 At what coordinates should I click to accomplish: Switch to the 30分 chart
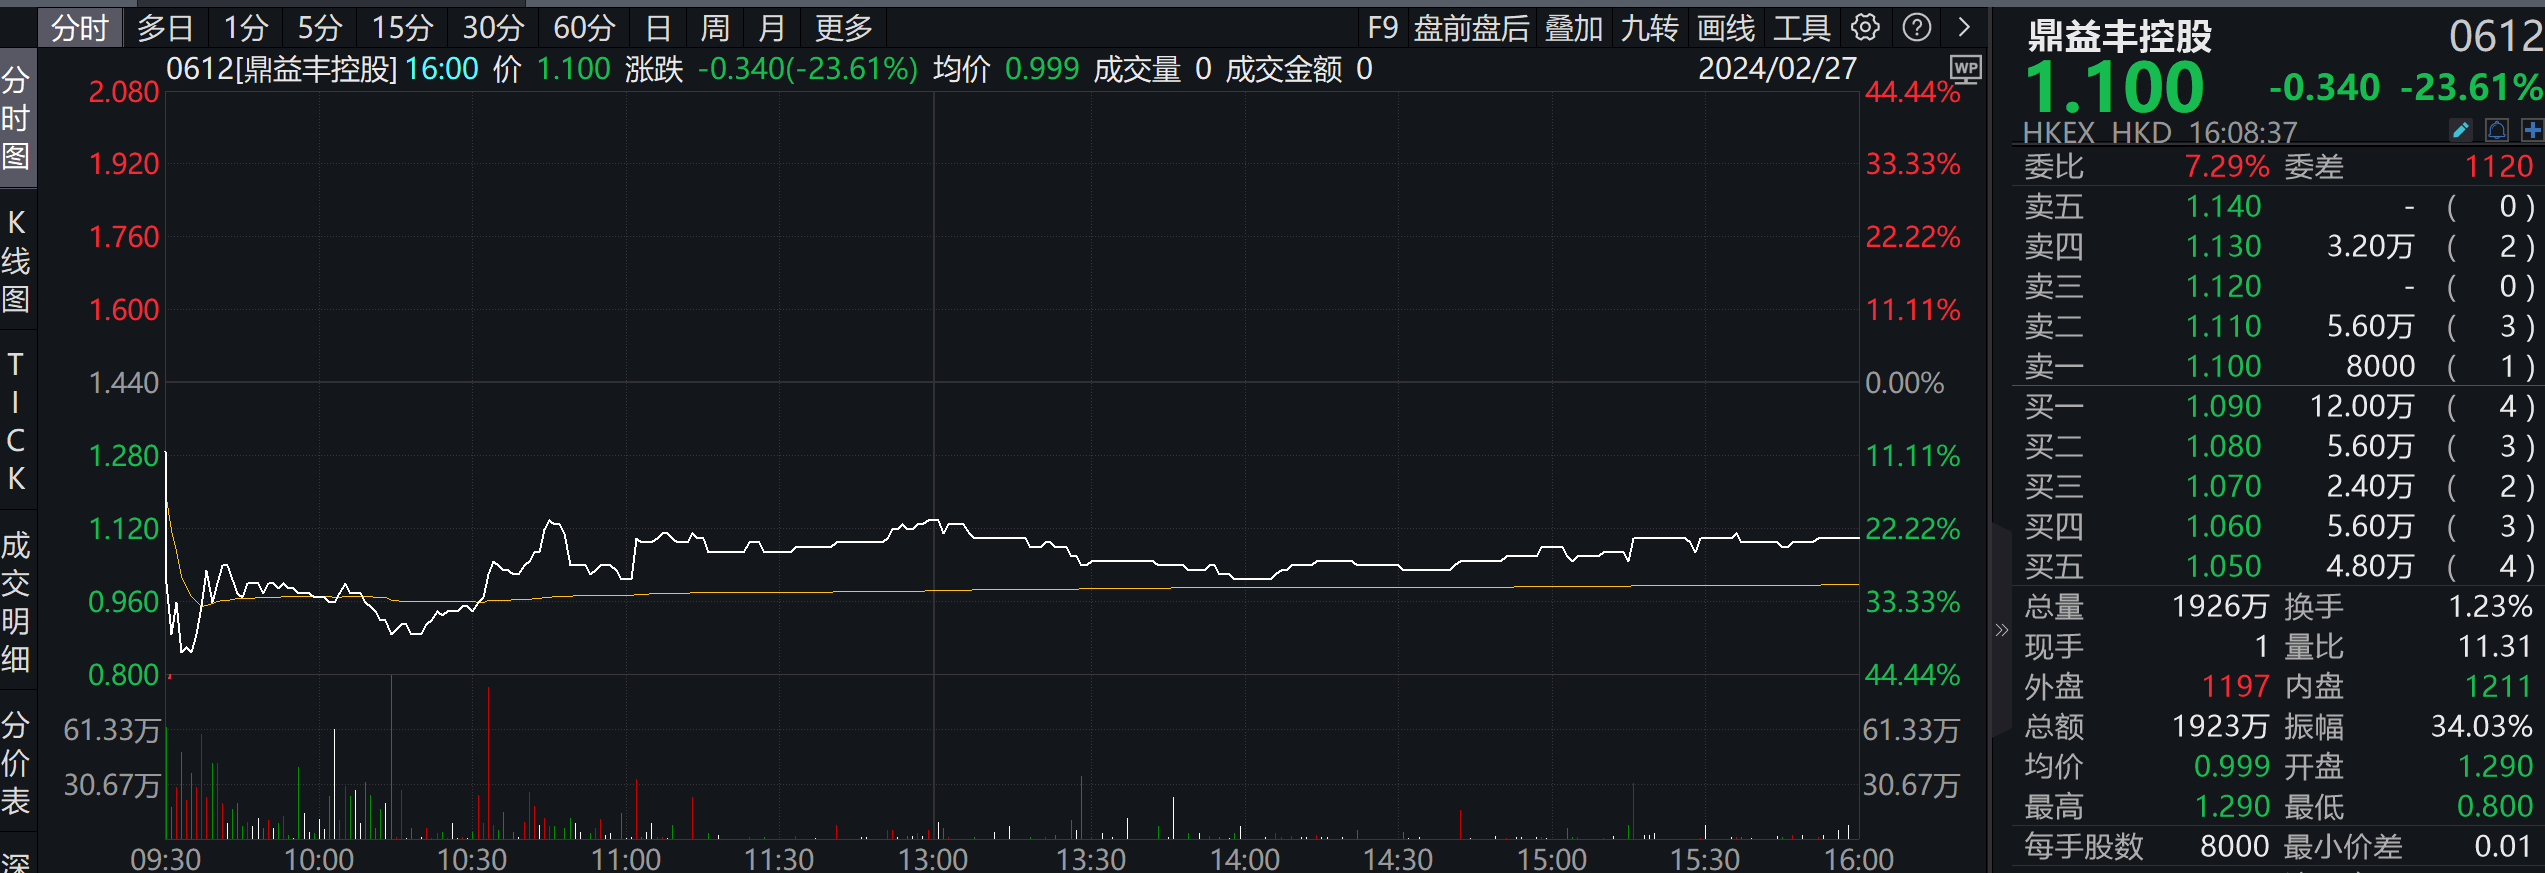(x=493, y=28)
